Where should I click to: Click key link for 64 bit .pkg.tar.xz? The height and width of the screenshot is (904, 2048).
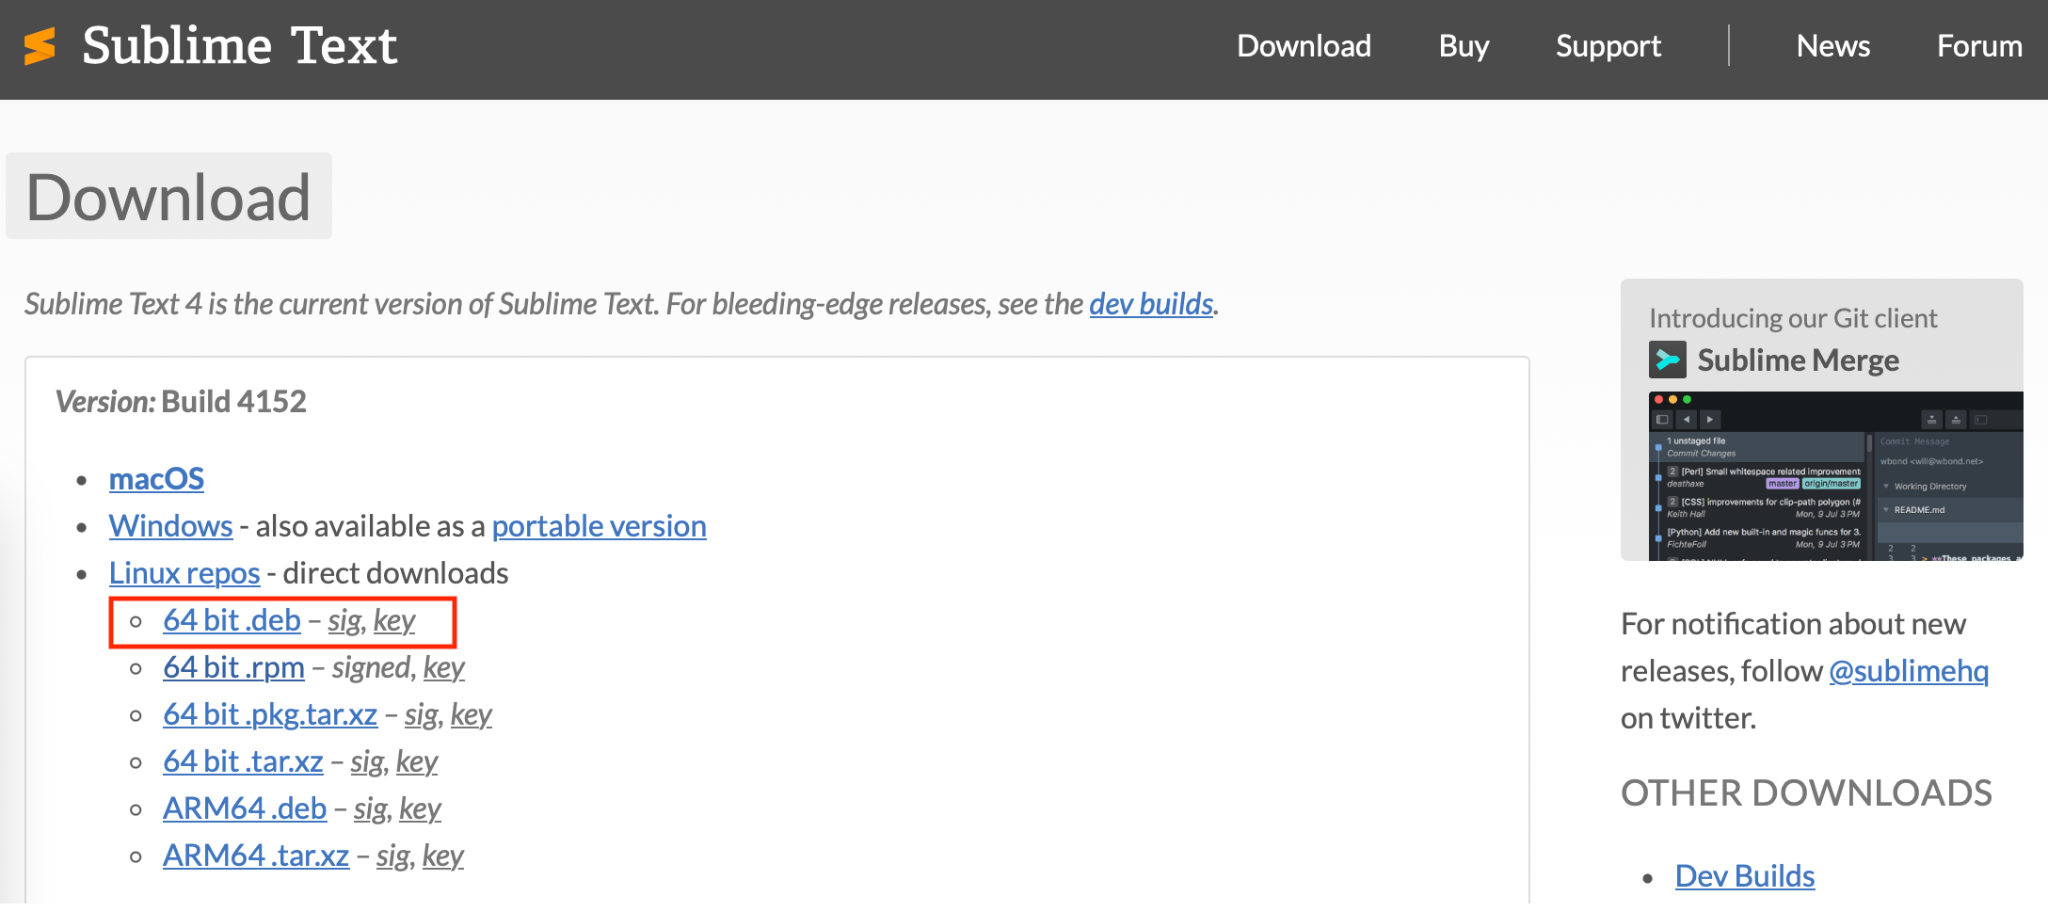[x=471, y=715]
